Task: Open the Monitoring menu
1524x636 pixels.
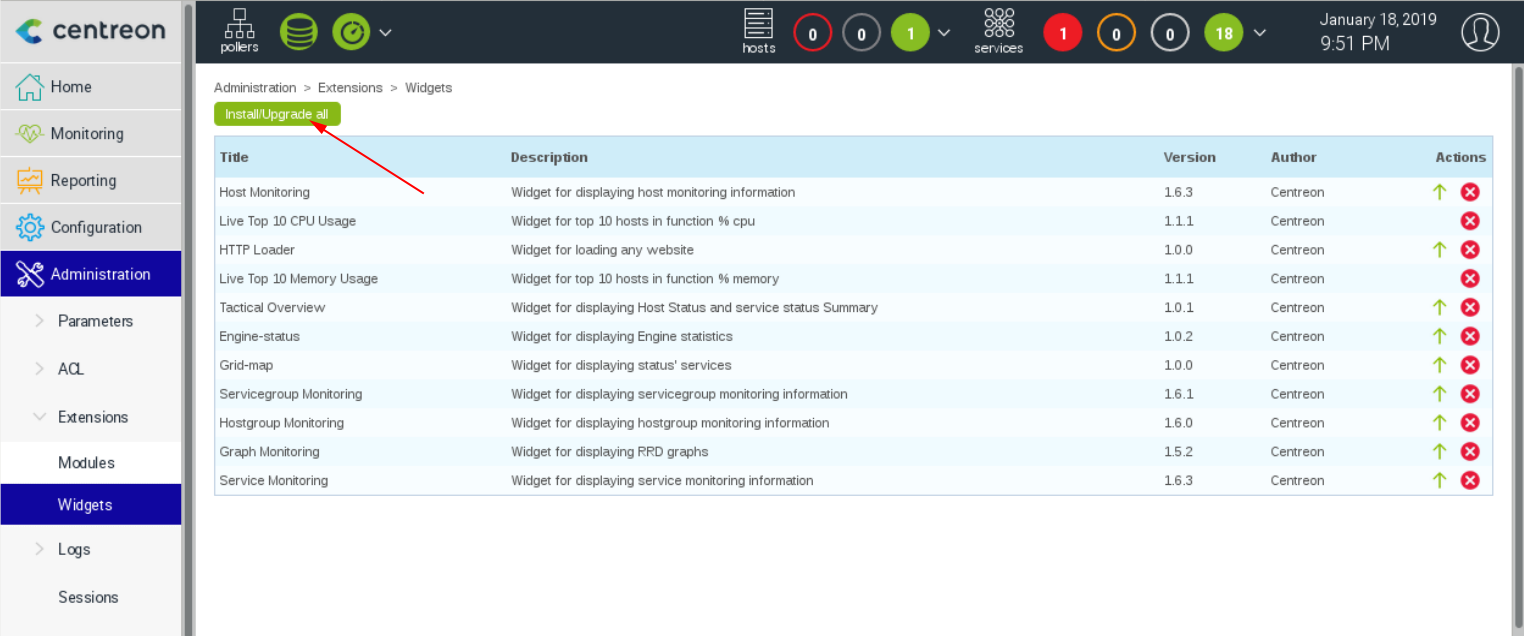Action: (87, 134)
